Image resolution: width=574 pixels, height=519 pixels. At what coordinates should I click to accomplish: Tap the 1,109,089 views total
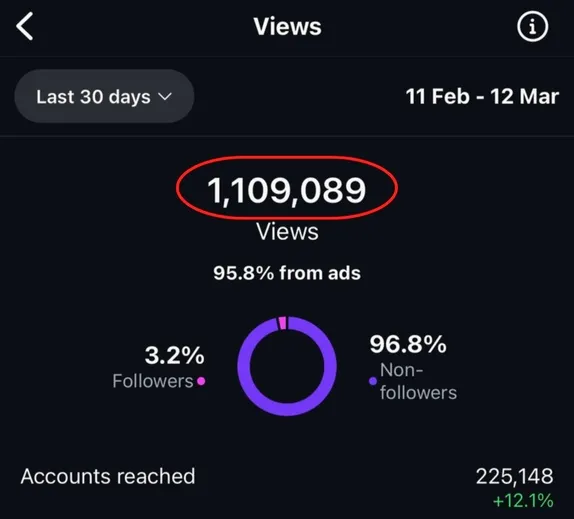(x=287, y=190)
